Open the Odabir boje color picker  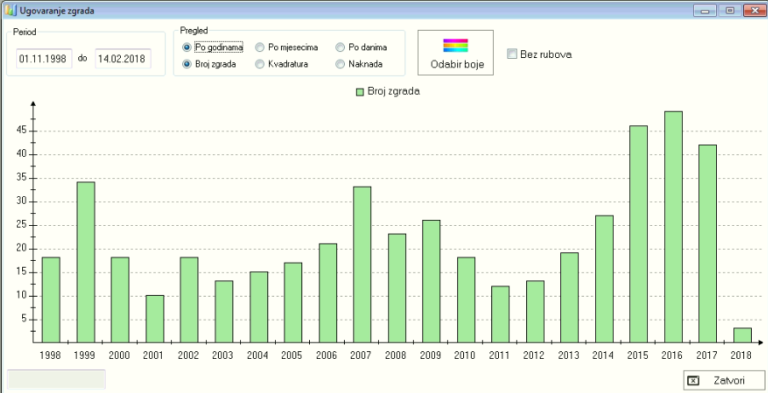[456, 53]
